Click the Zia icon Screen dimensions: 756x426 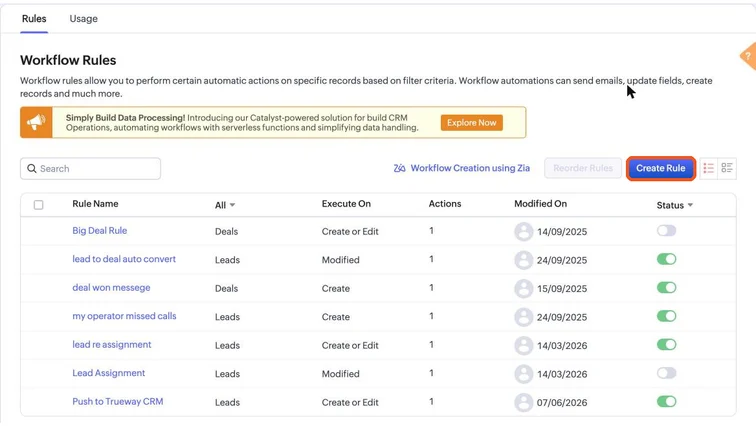[x=399, y=168]
